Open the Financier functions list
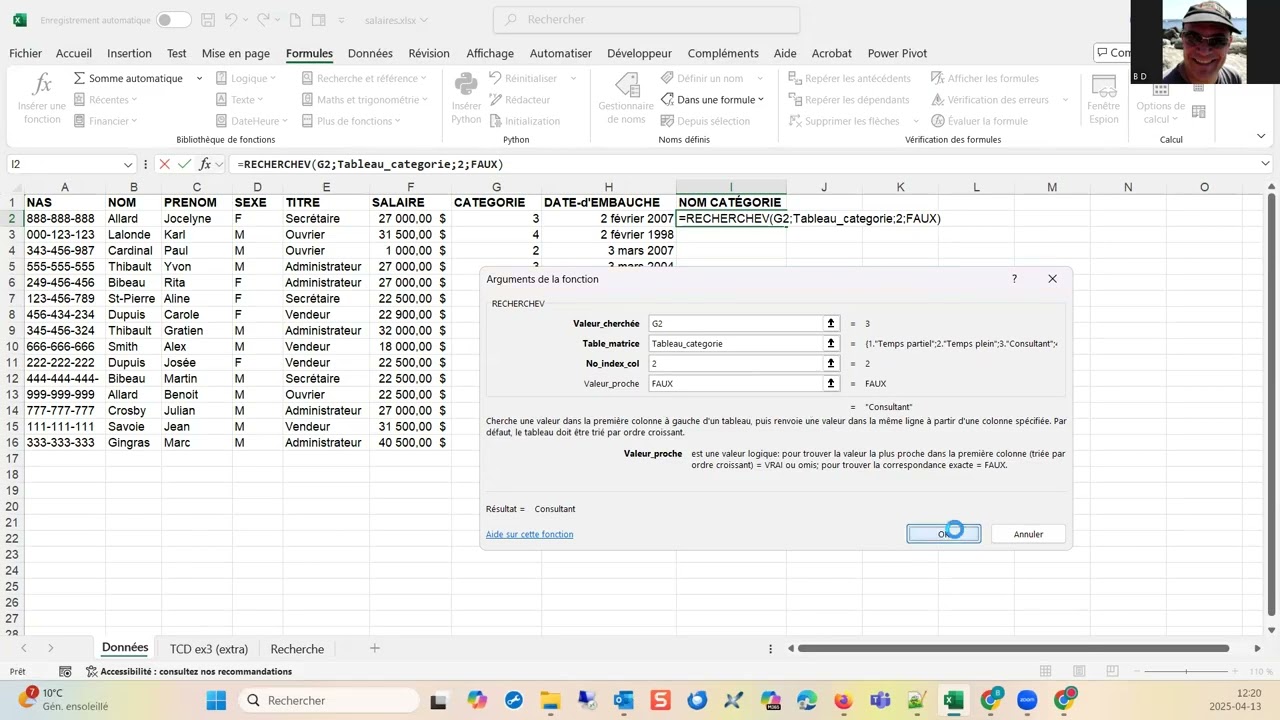Viewport: 1280px width, 720px height. [x=105, y=121]
